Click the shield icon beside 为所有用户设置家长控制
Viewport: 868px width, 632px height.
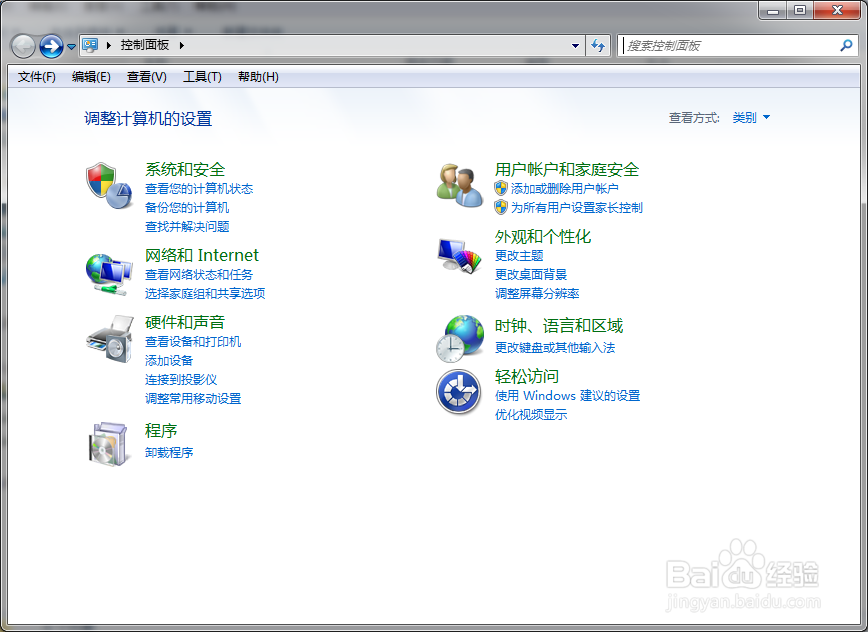[x=501, y=207]
